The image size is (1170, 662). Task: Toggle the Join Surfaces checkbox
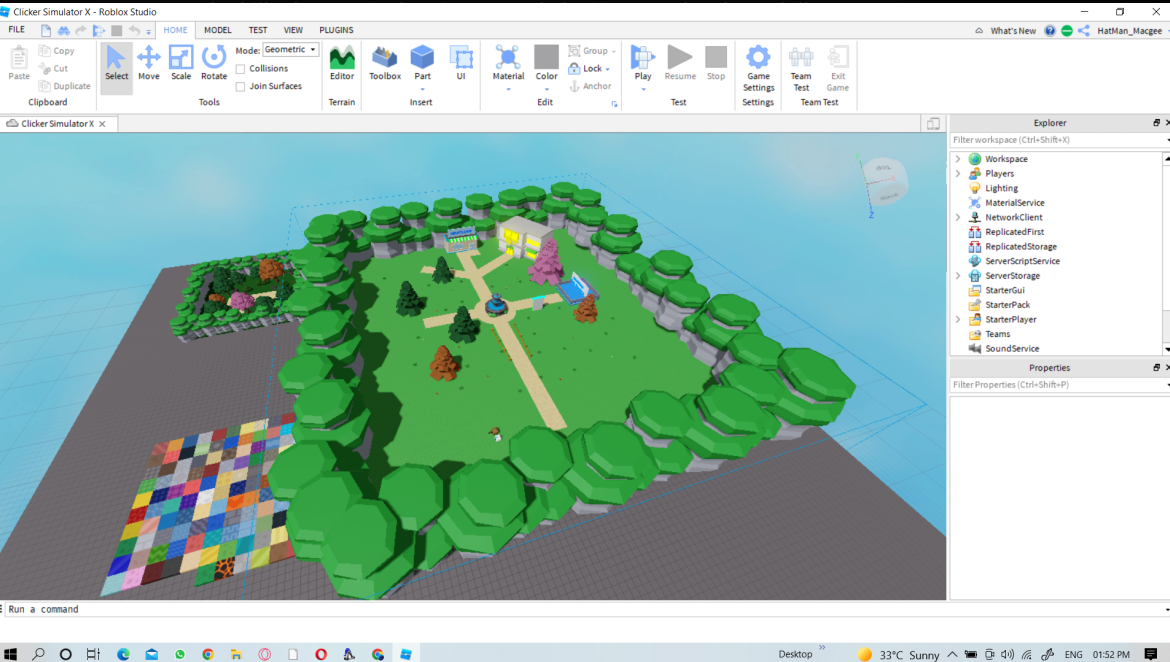(x=240, y=87)
